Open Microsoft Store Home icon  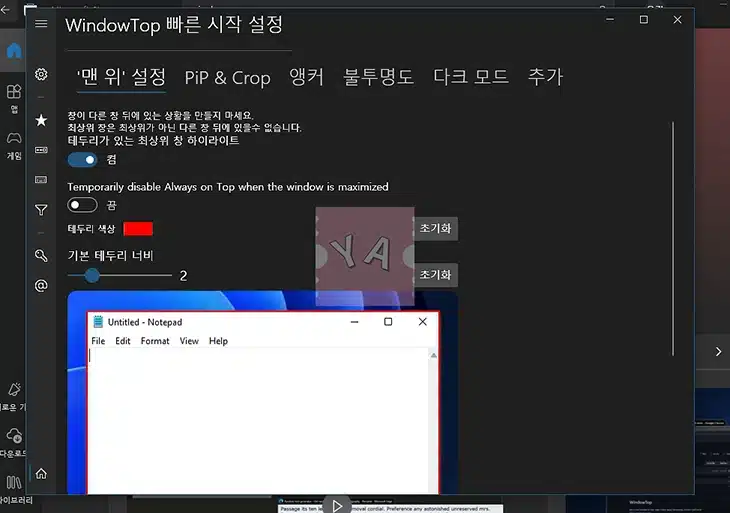click(x=14, y=50)
